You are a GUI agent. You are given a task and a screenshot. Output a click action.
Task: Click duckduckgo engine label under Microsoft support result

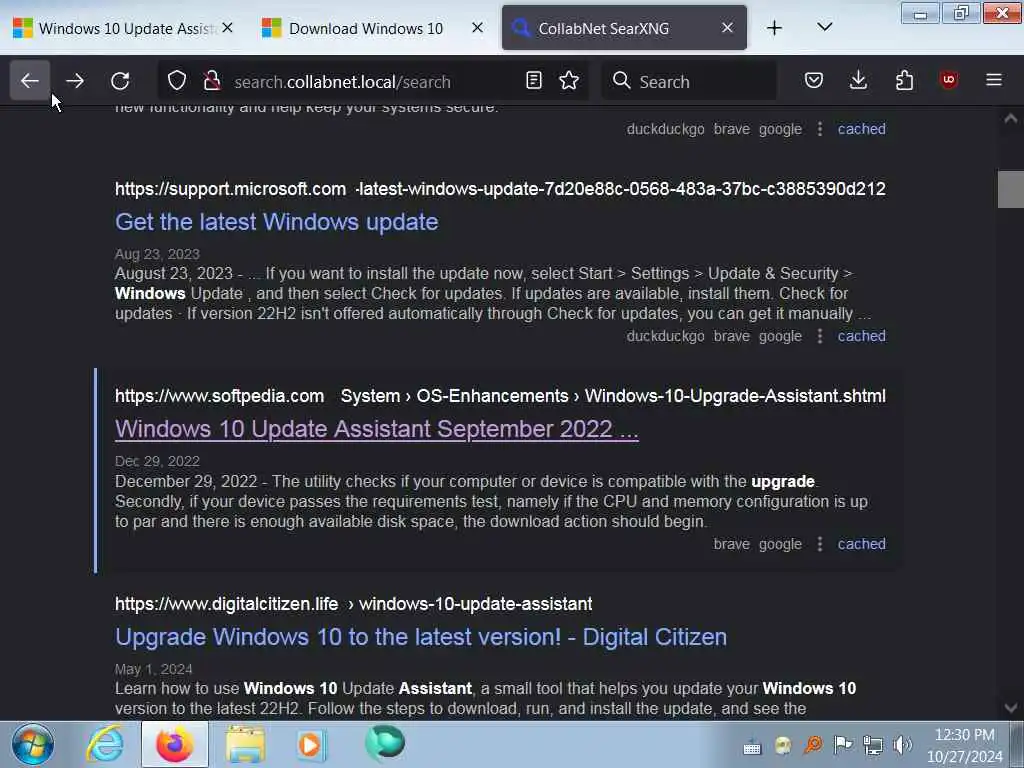(665, 336)
